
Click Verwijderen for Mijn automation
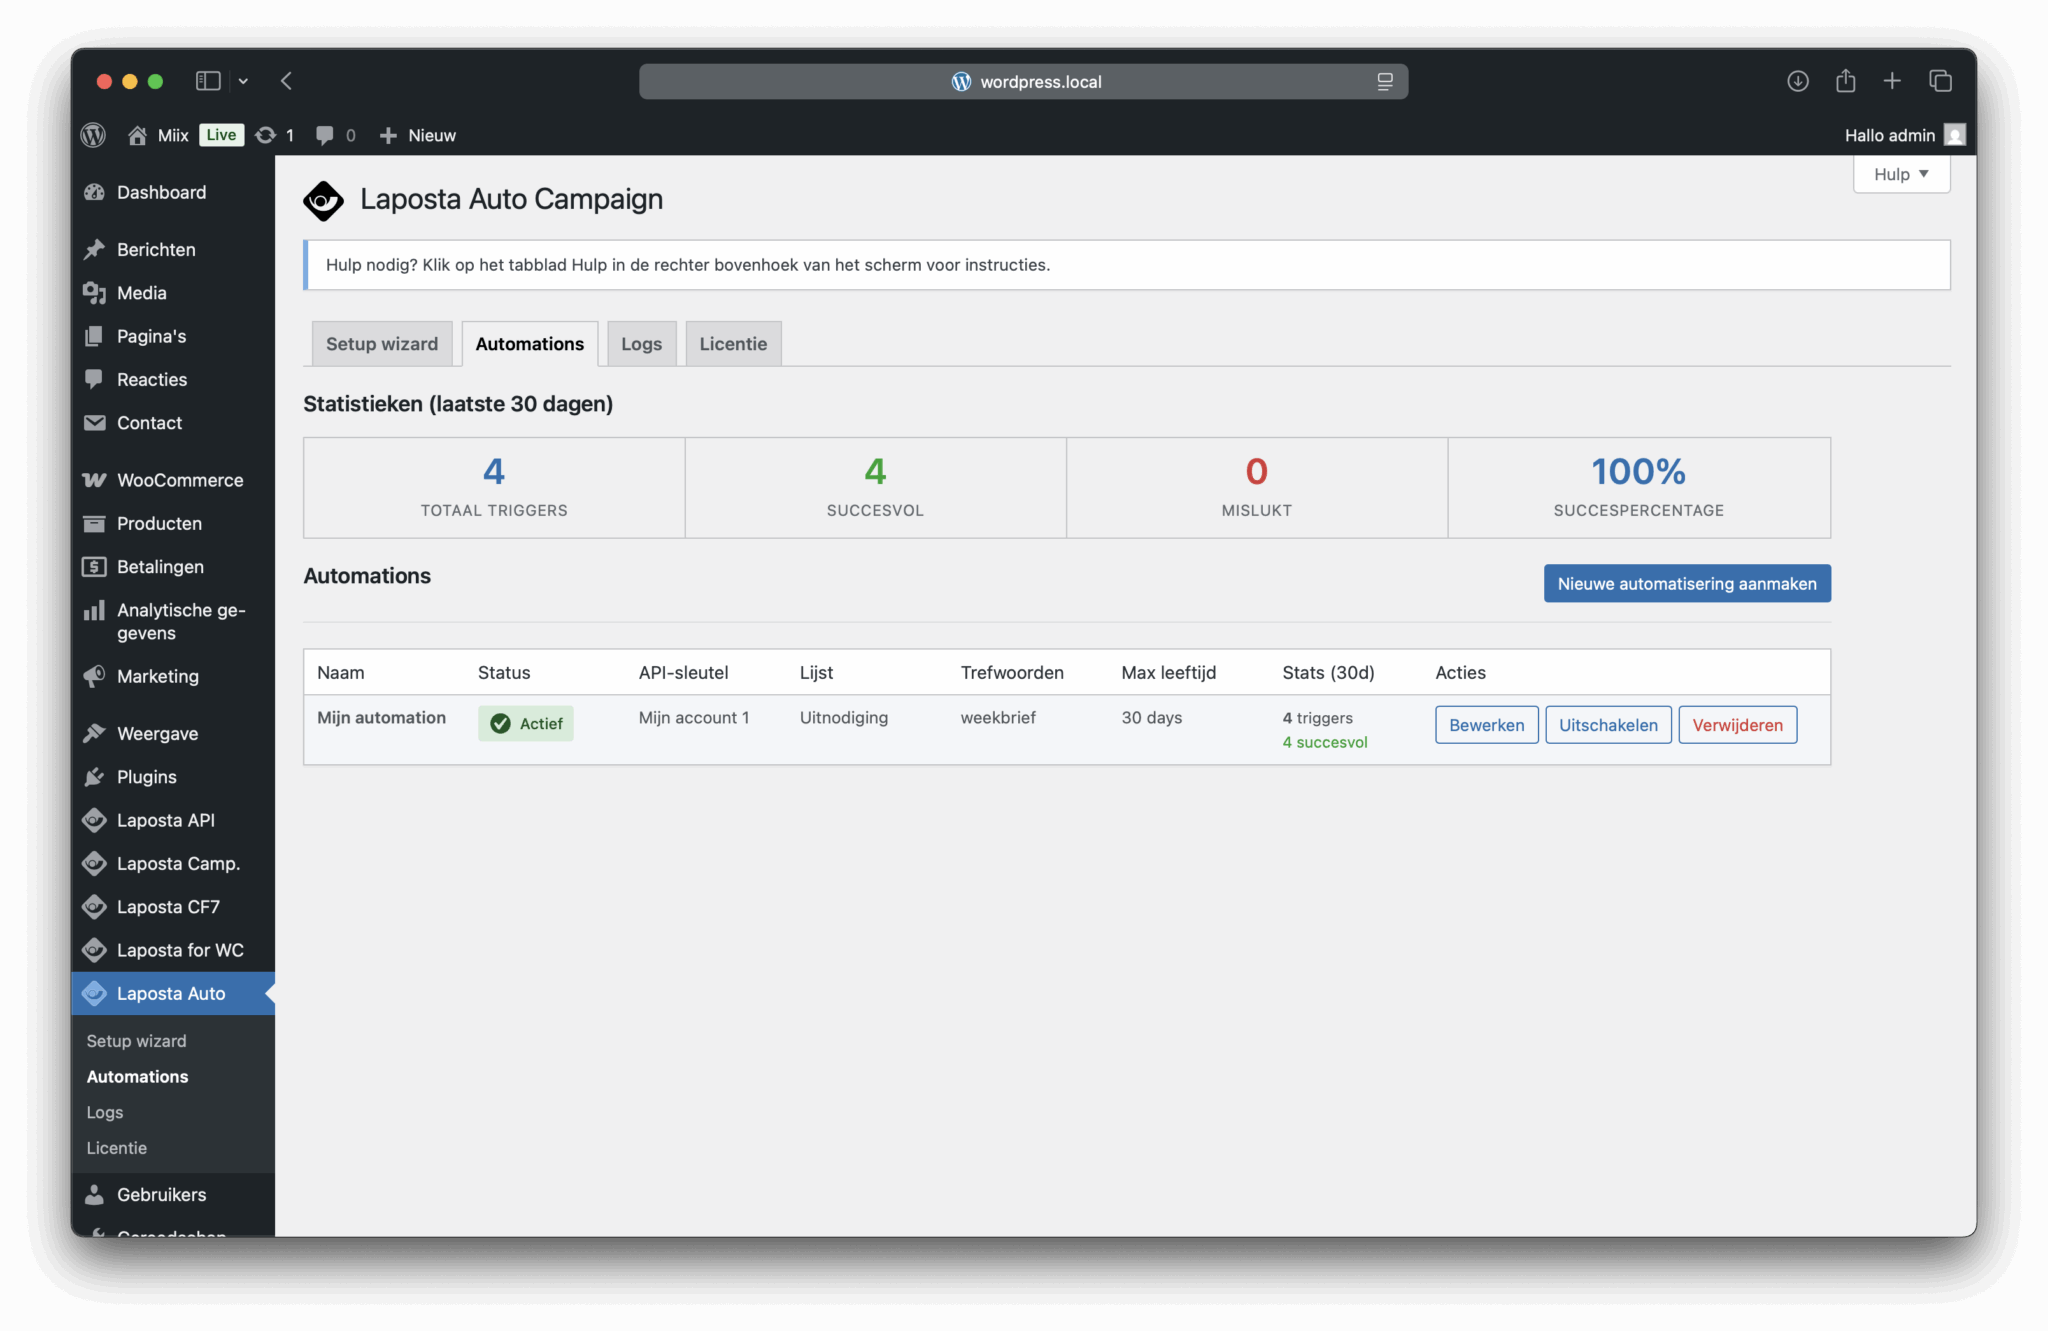pos(1737,725)
